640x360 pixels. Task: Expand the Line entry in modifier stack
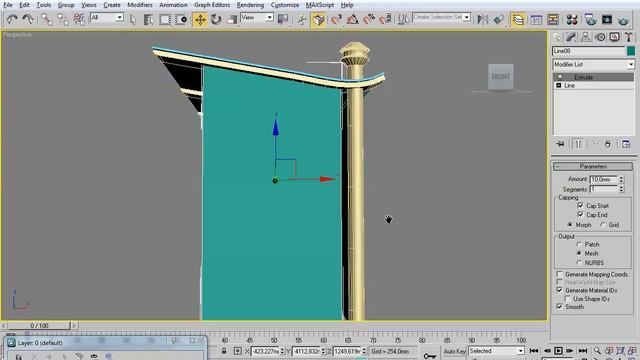coord(559,85)
